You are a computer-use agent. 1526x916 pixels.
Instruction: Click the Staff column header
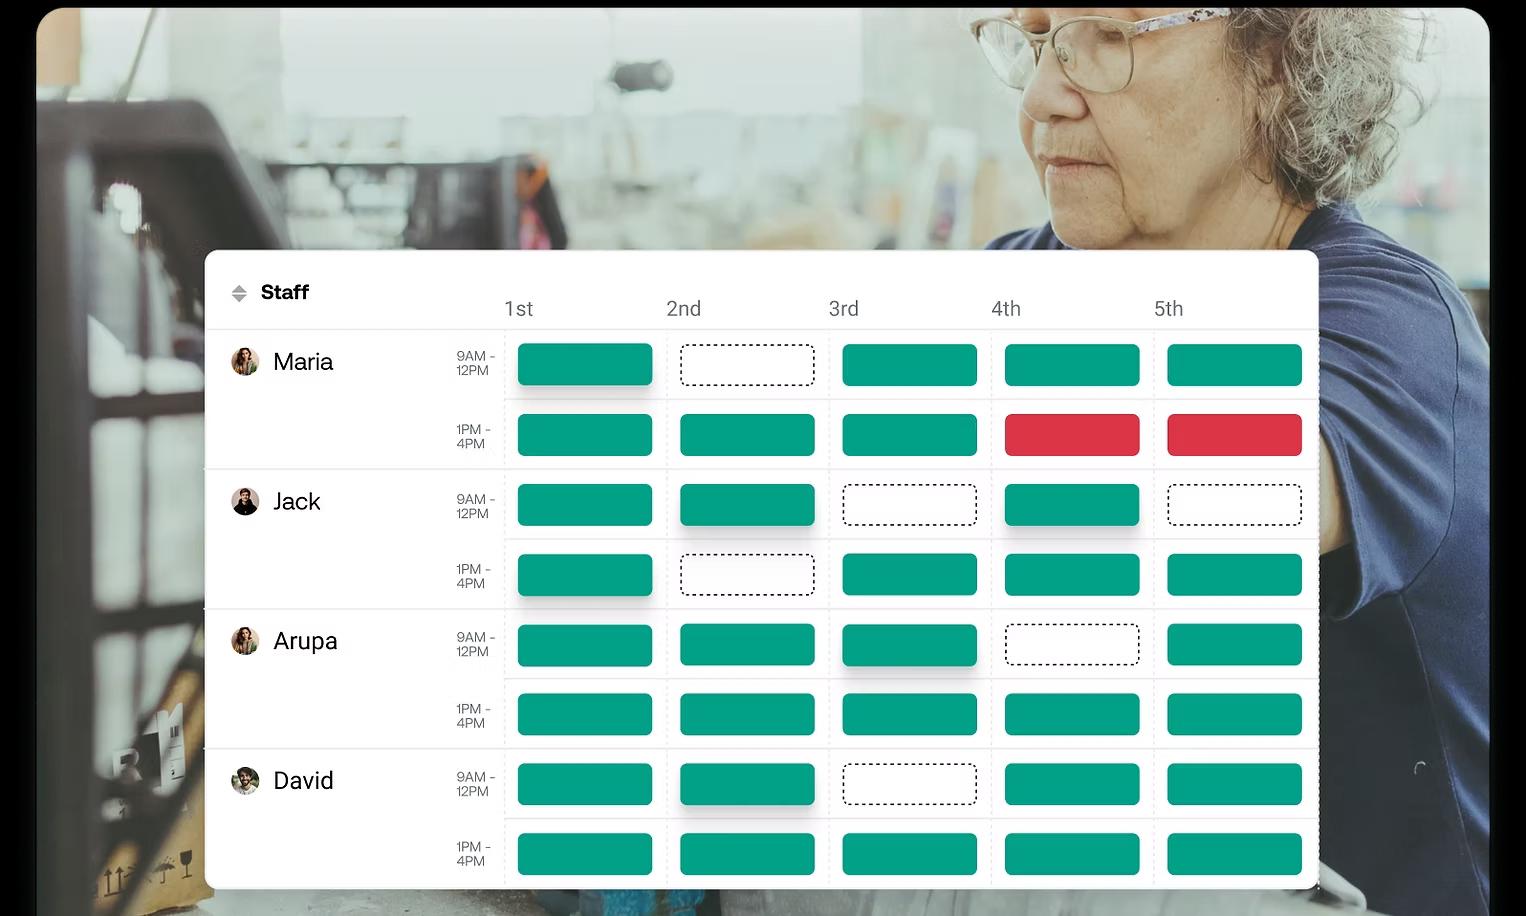point(285,293)
